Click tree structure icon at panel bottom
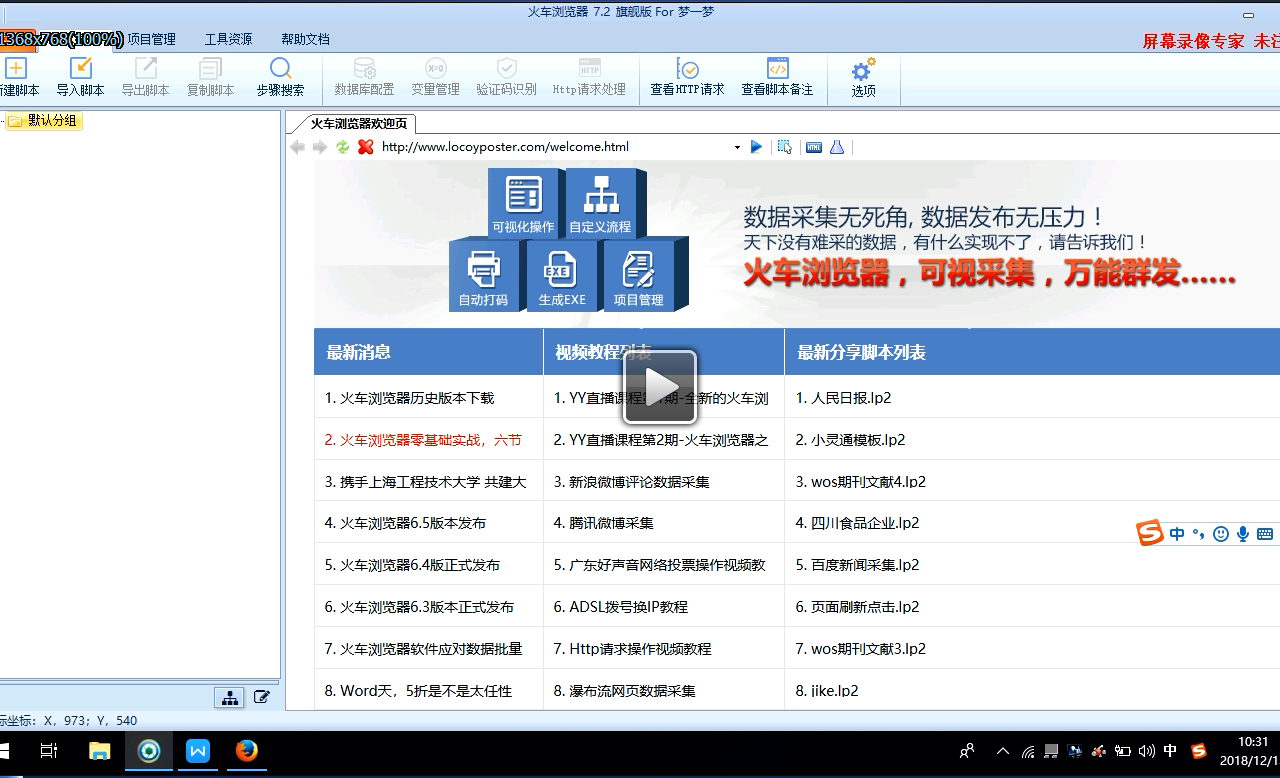The image size is (1280, 778). click(x=230, y=697)
